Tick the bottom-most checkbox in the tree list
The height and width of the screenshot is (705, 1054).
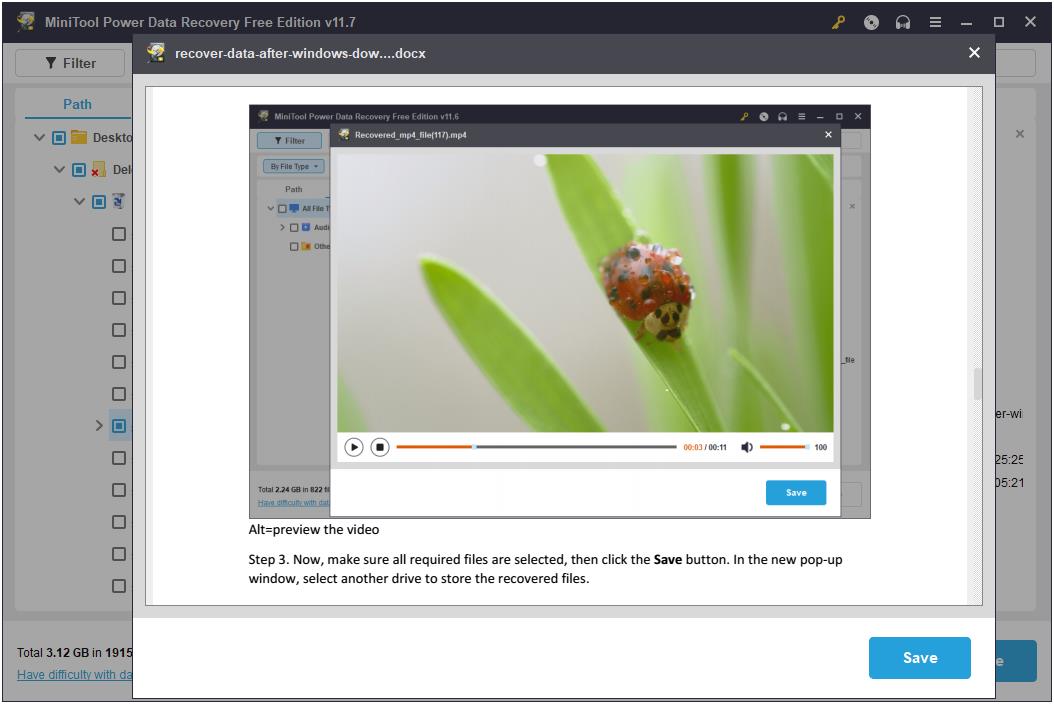pyautogui.click(x=119, y=585)
